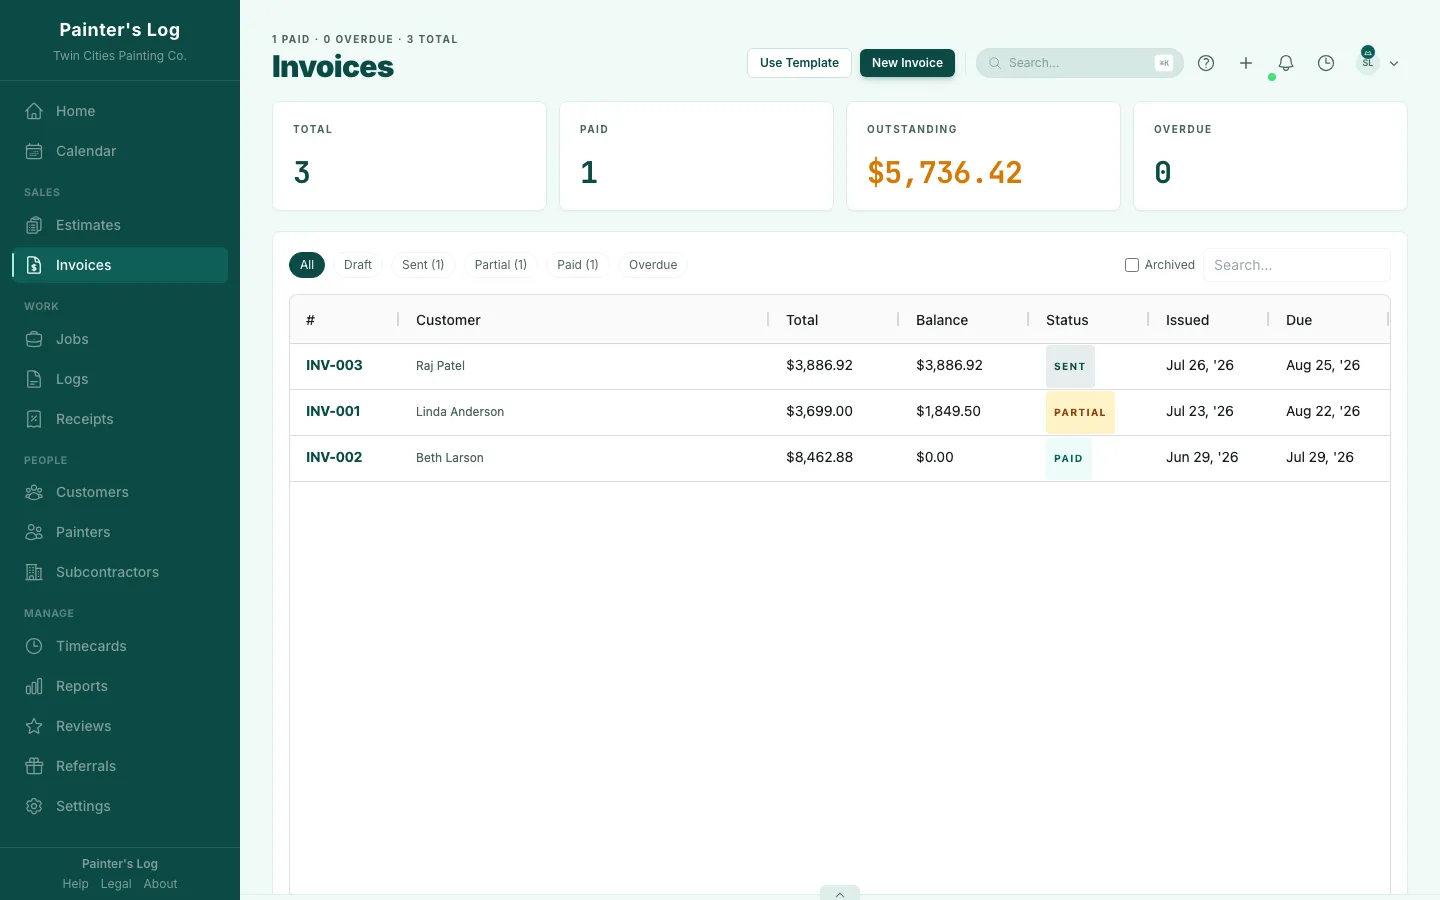
Task: Click the SL user avatar
Action: click(x=1368, y=63)
